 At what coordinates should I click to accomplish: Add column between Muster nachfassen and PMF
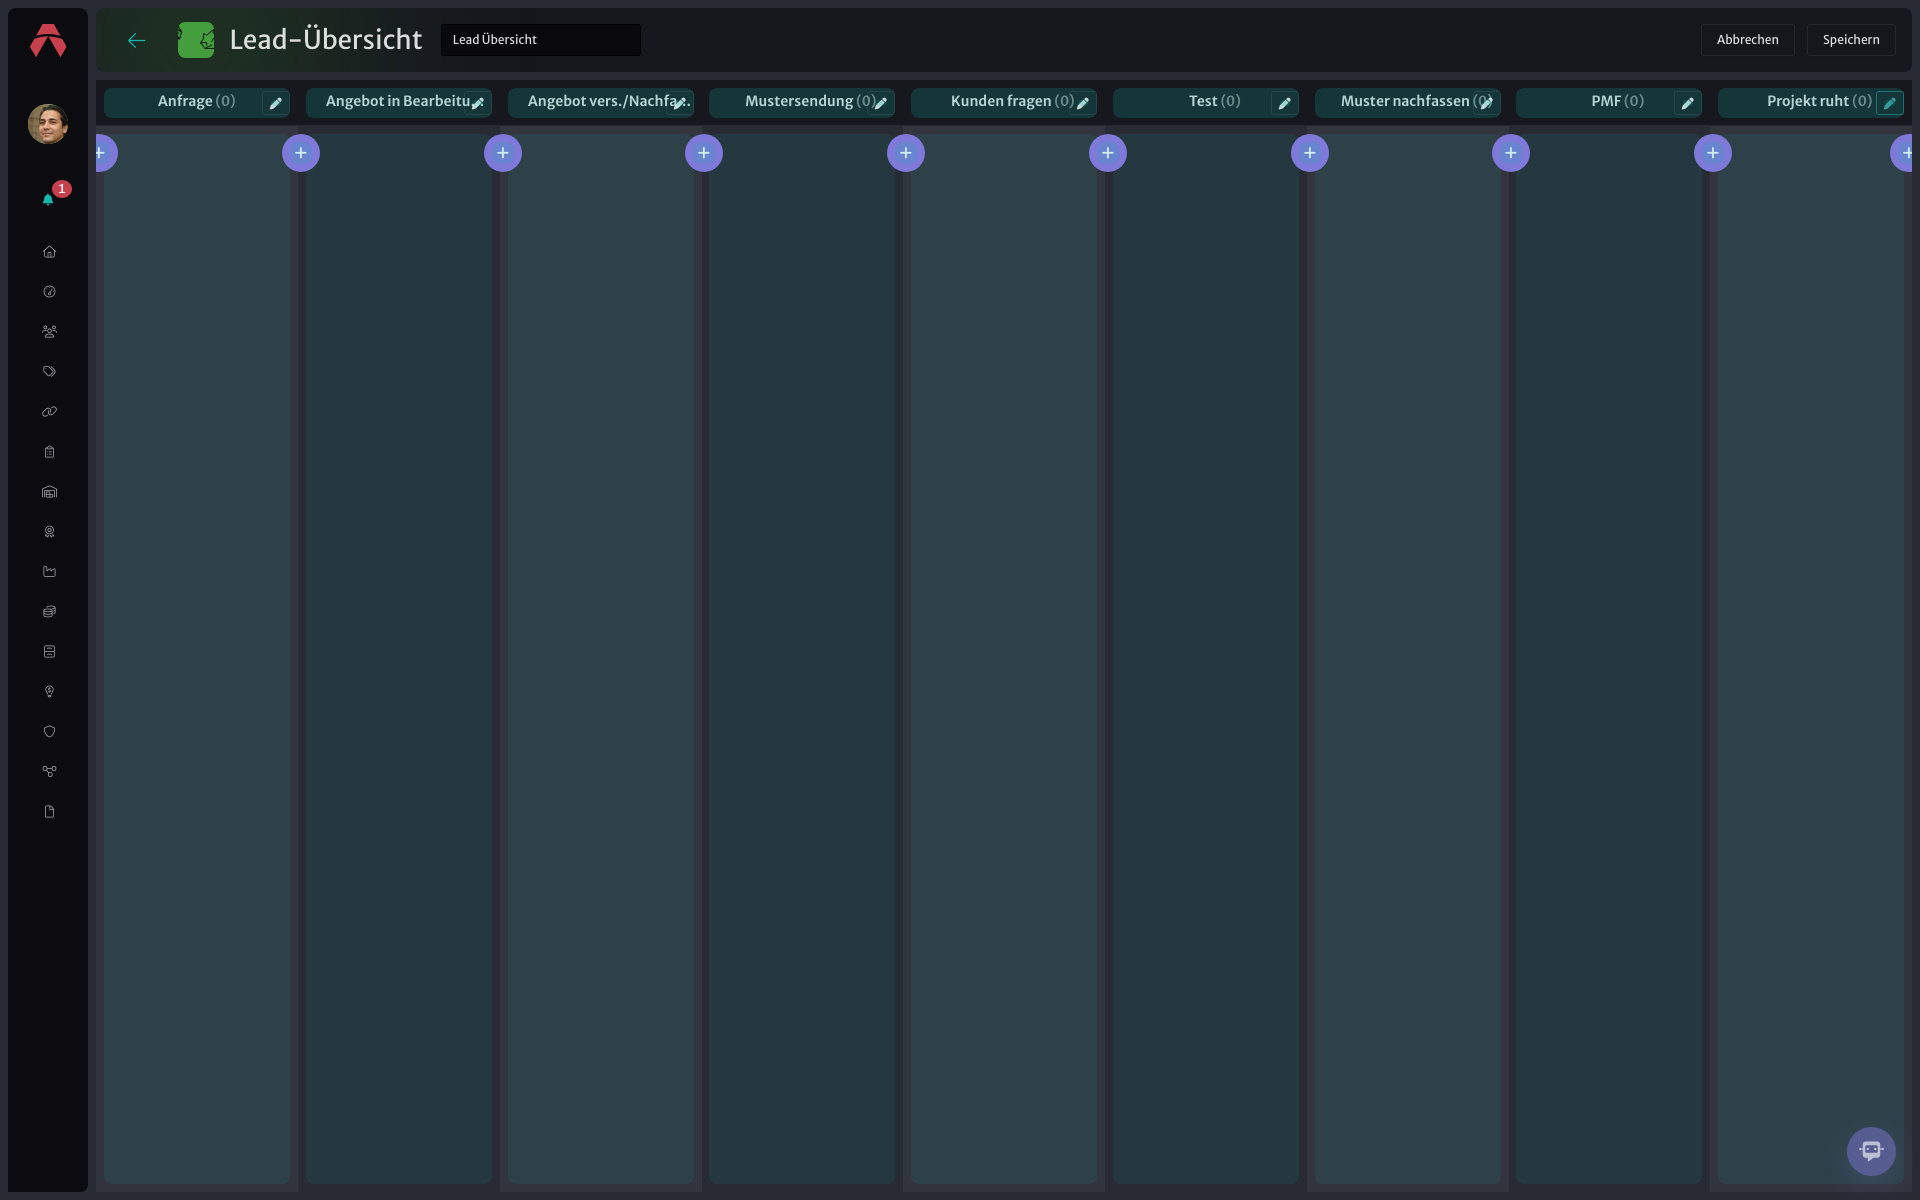[x=1511, y=153]
